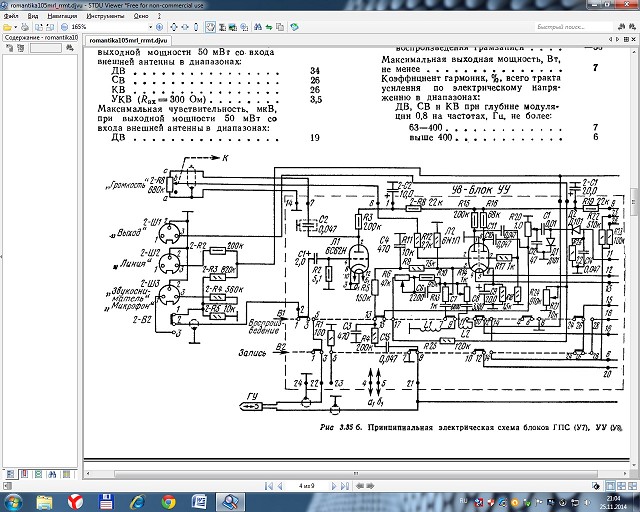Open the document tabs list dropdown

pos(625,40)
